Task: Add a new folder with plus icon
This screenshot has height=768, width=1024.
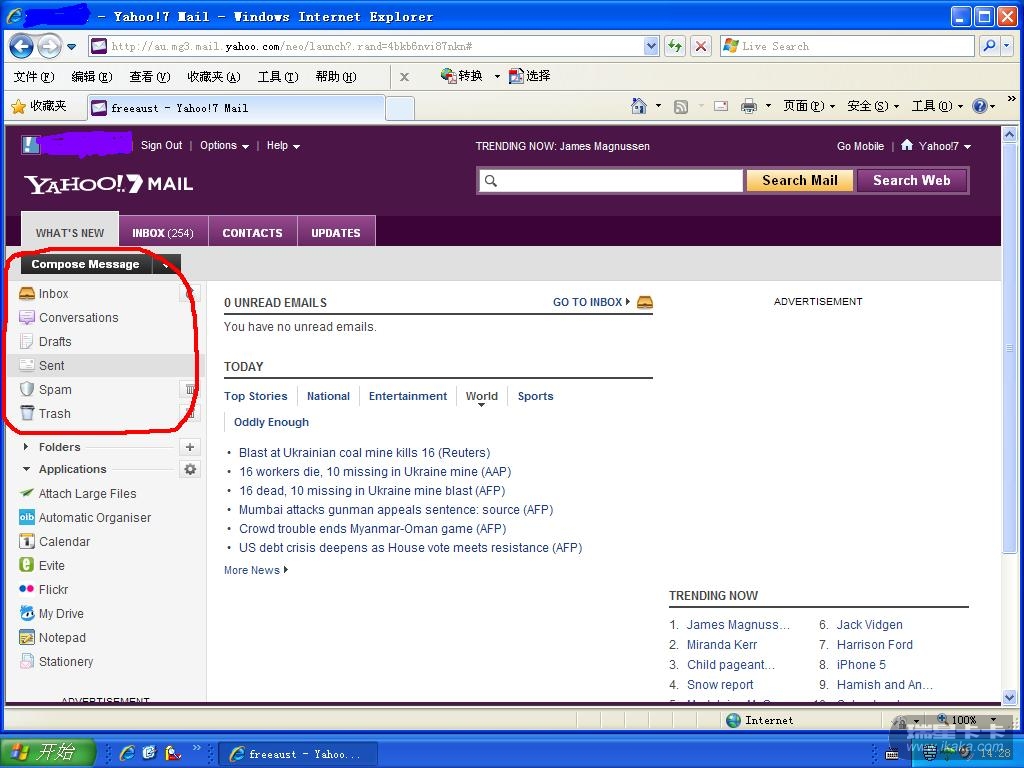Action: [x=189, y=447]
